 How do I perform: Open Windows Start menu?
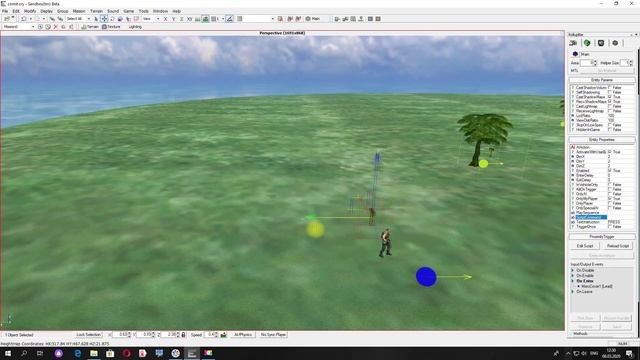tap(8, 353)
